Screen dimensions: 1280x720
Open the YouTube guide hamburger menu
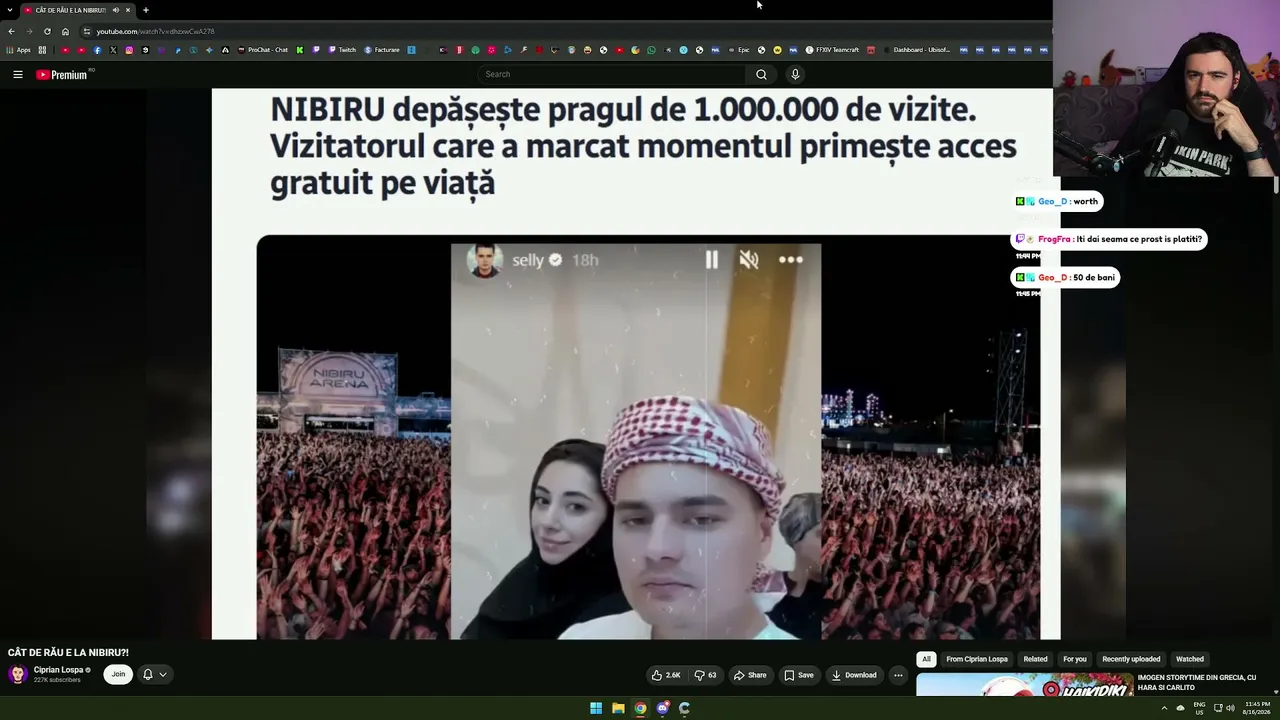[17, 74]
